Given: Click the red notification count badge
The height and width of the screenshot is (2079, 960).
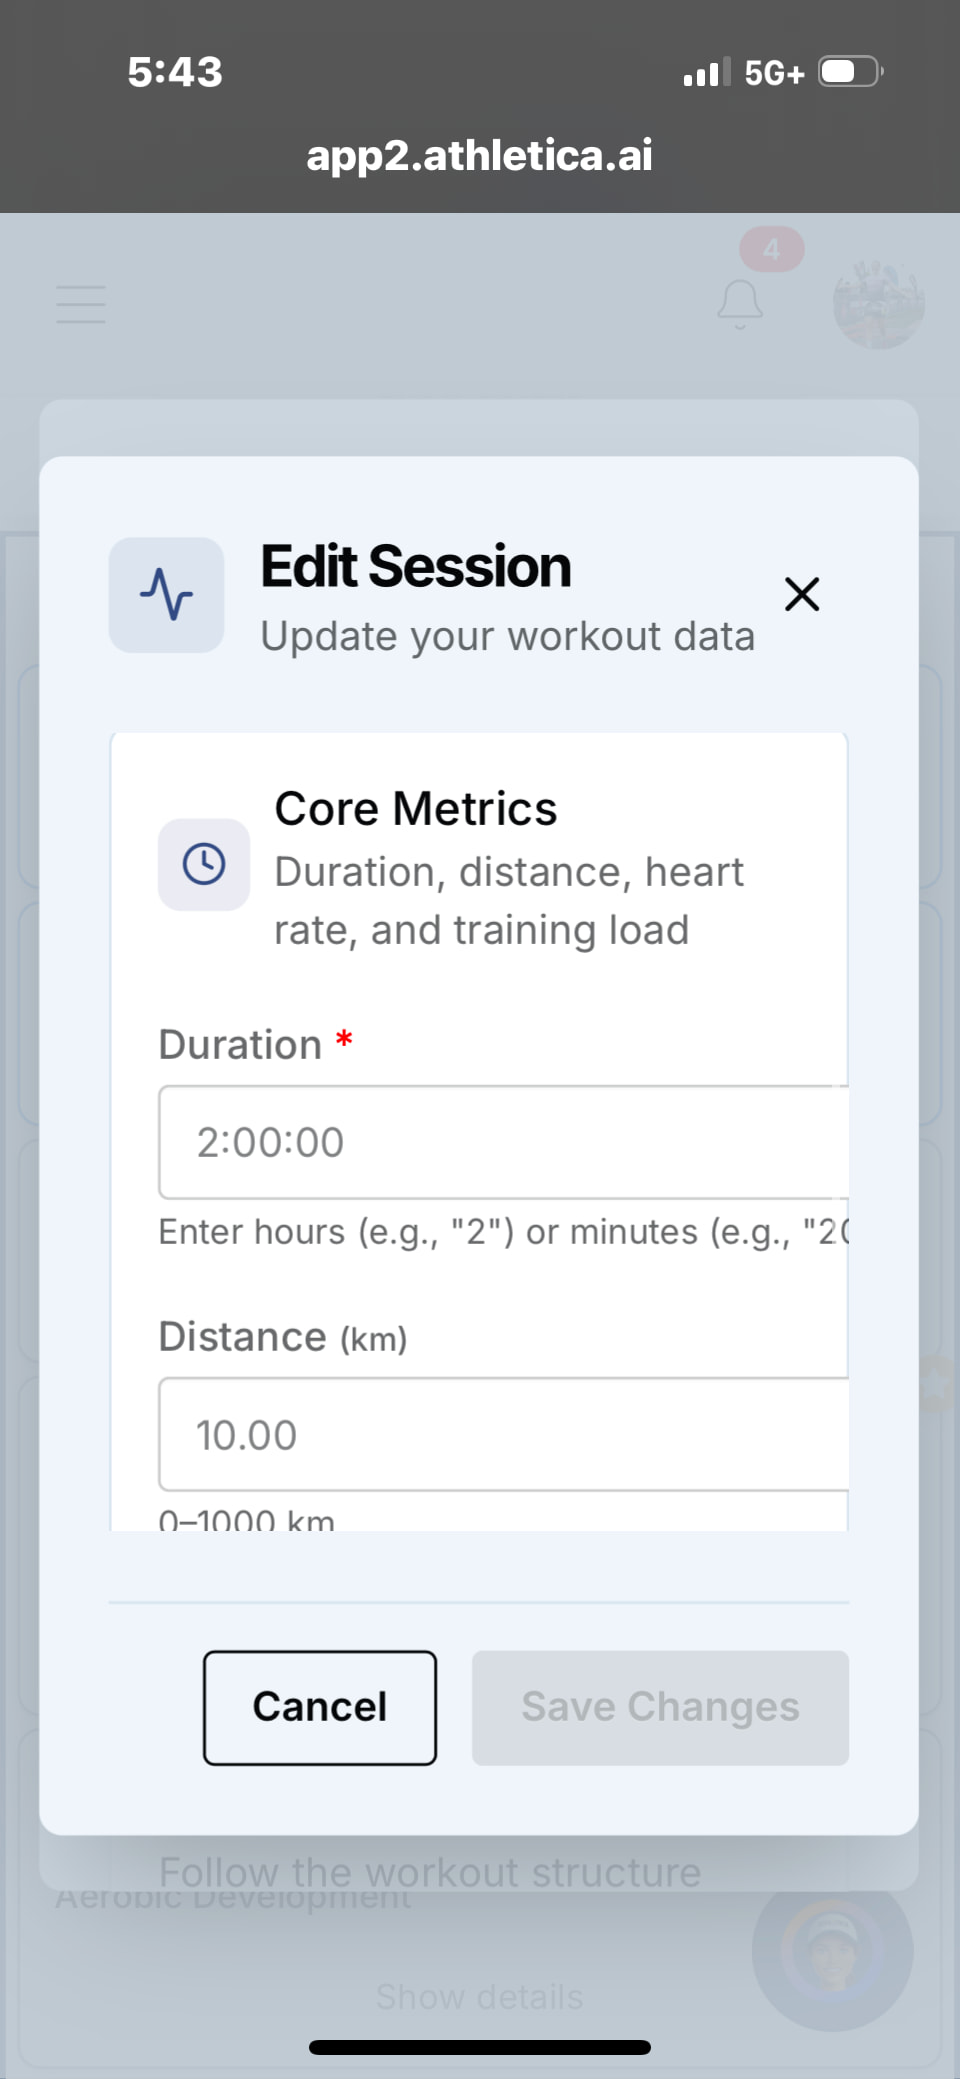Looking at the screenshot, I should click(771, 249).
